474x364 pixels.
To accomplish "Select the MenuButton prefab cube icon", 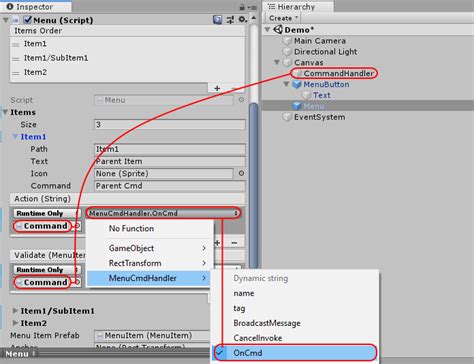I will [297, 84].
